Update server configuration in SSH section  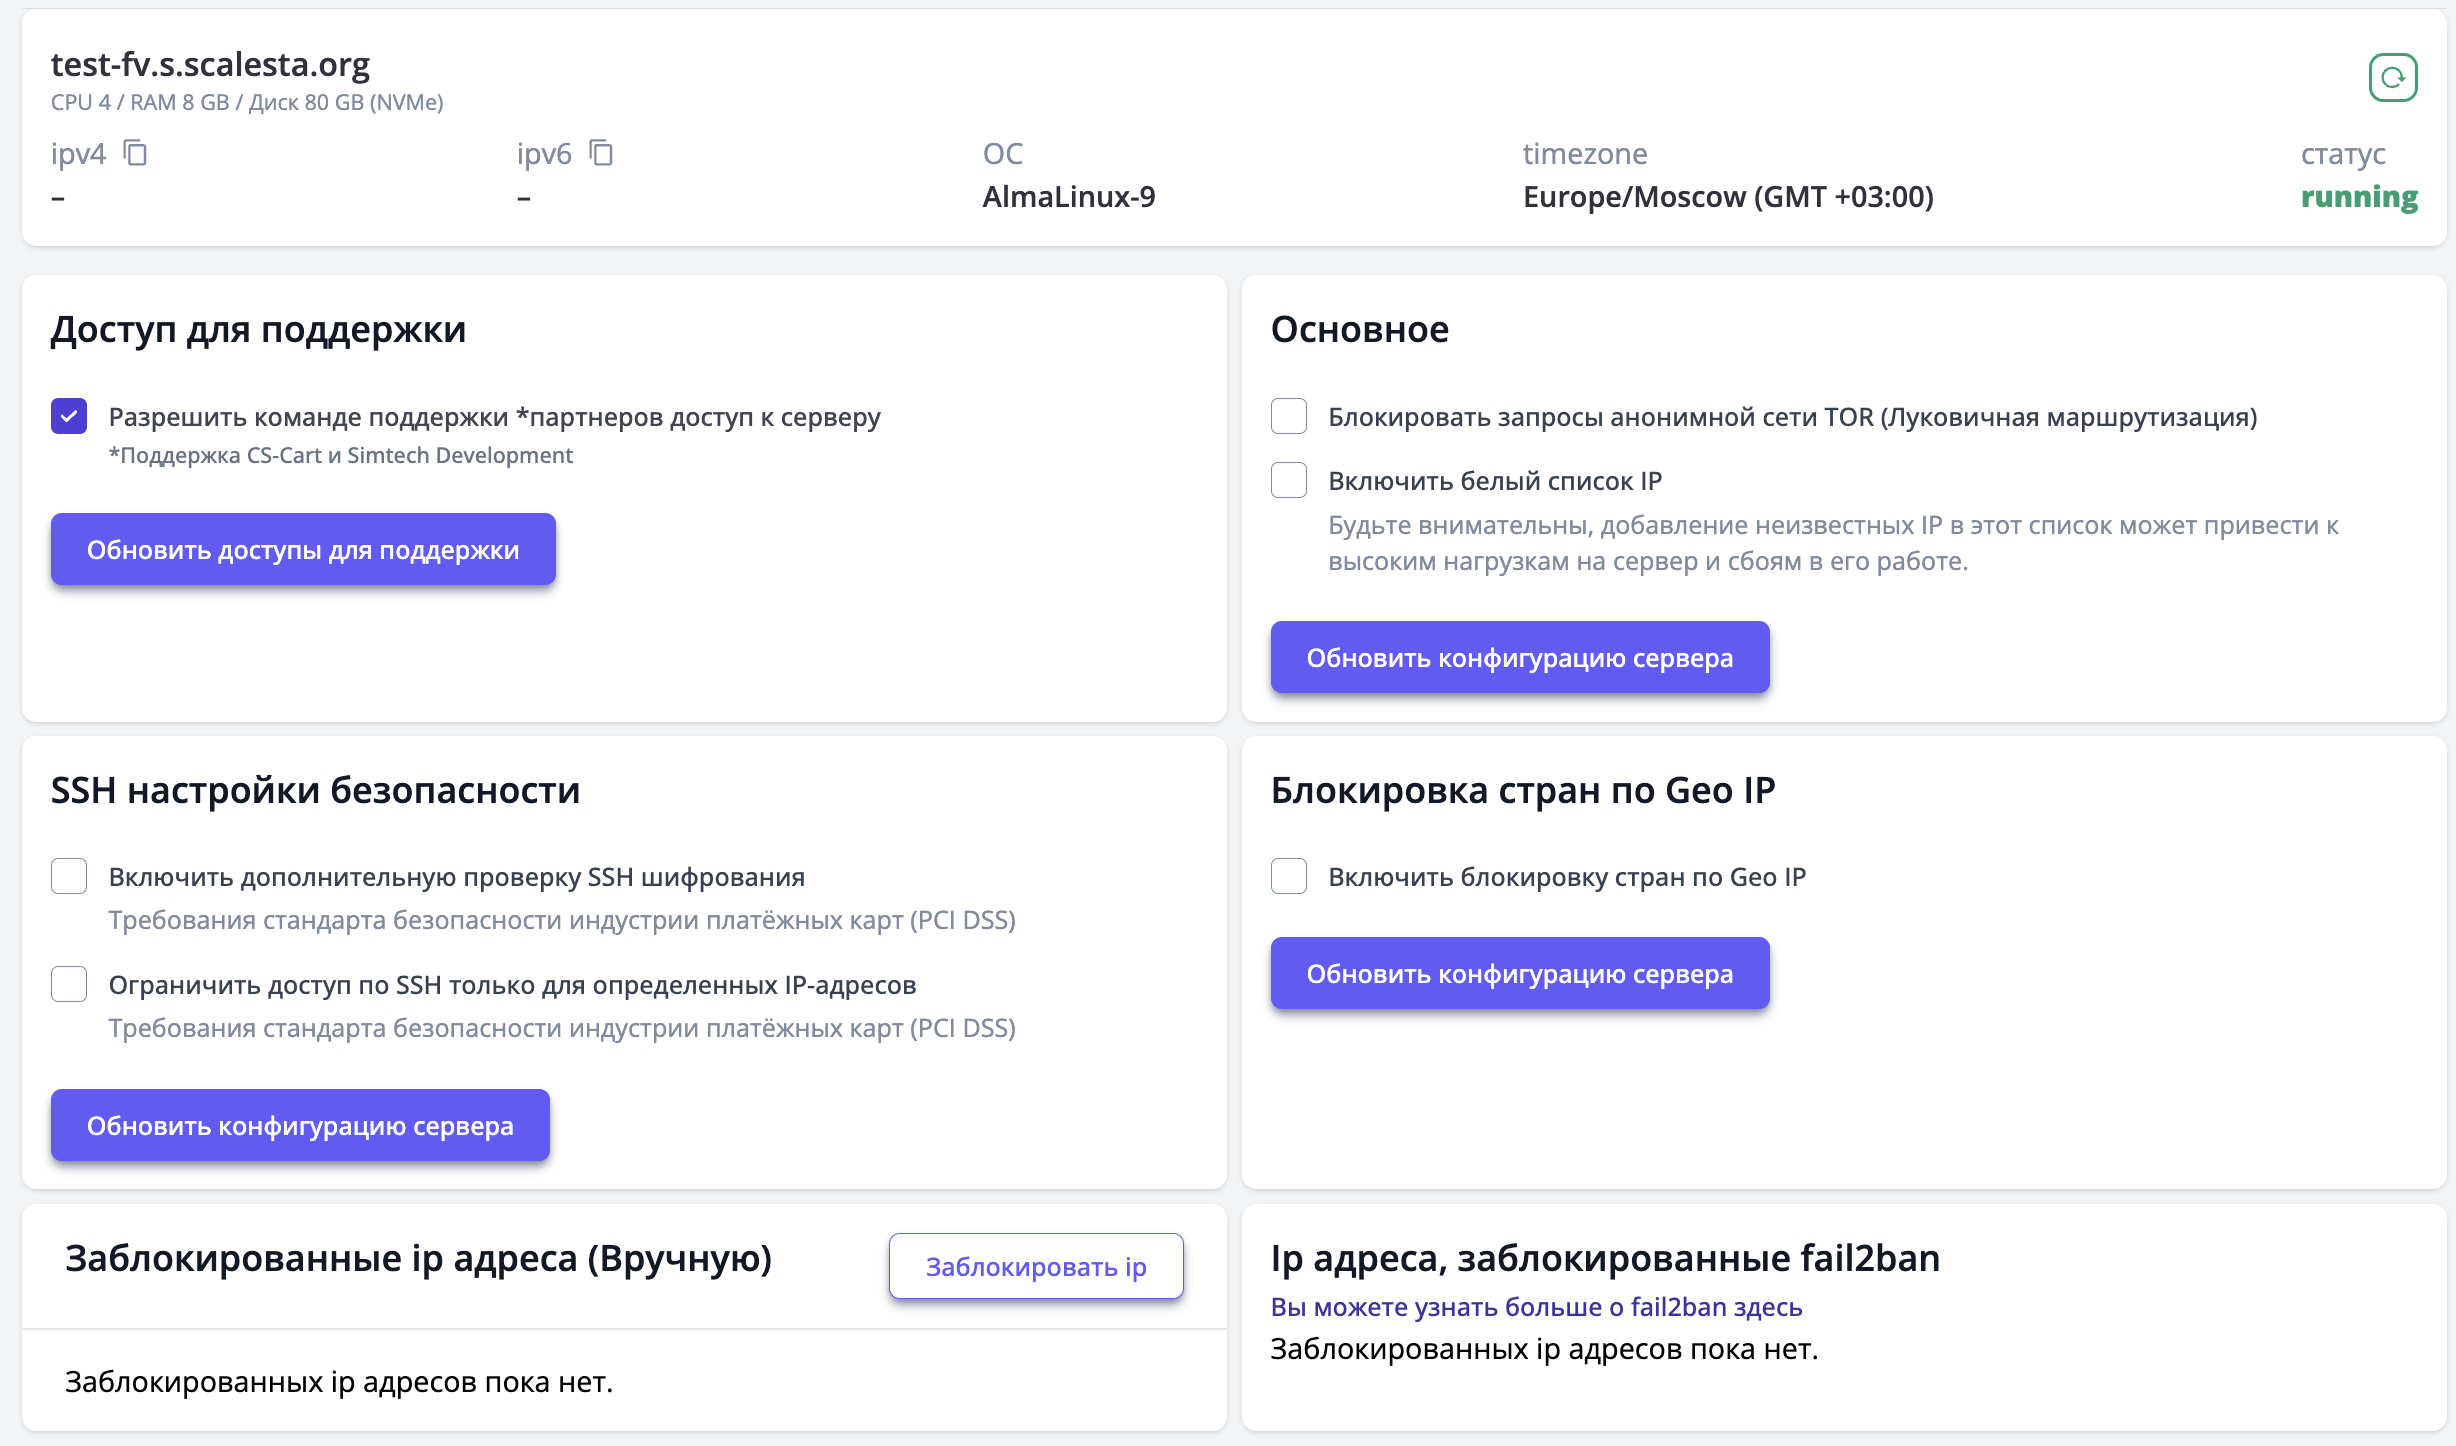point(300,1126)
